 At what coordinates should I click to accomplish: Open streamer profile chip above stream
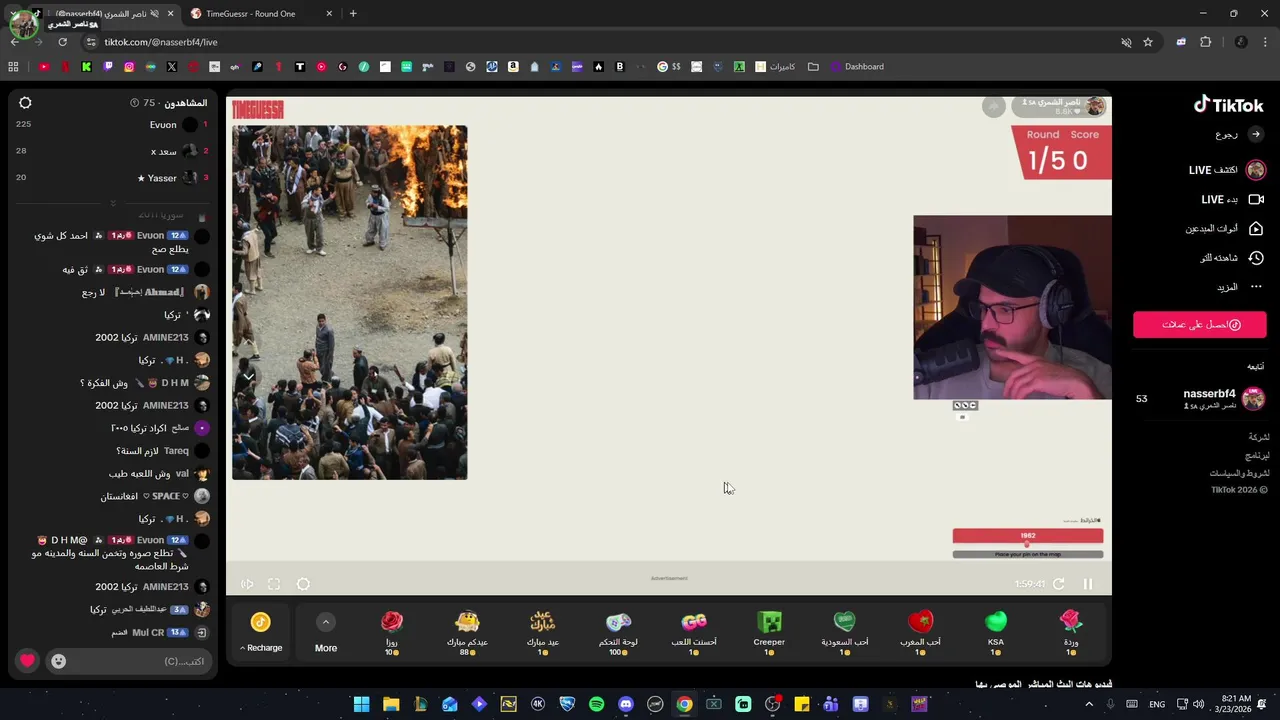[1059, 106]
